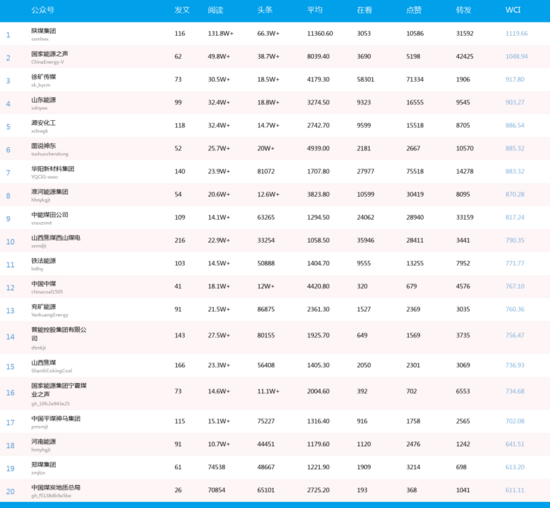
Task: Click account ID ChinaEnergy-V
Action: coord(48,62)
